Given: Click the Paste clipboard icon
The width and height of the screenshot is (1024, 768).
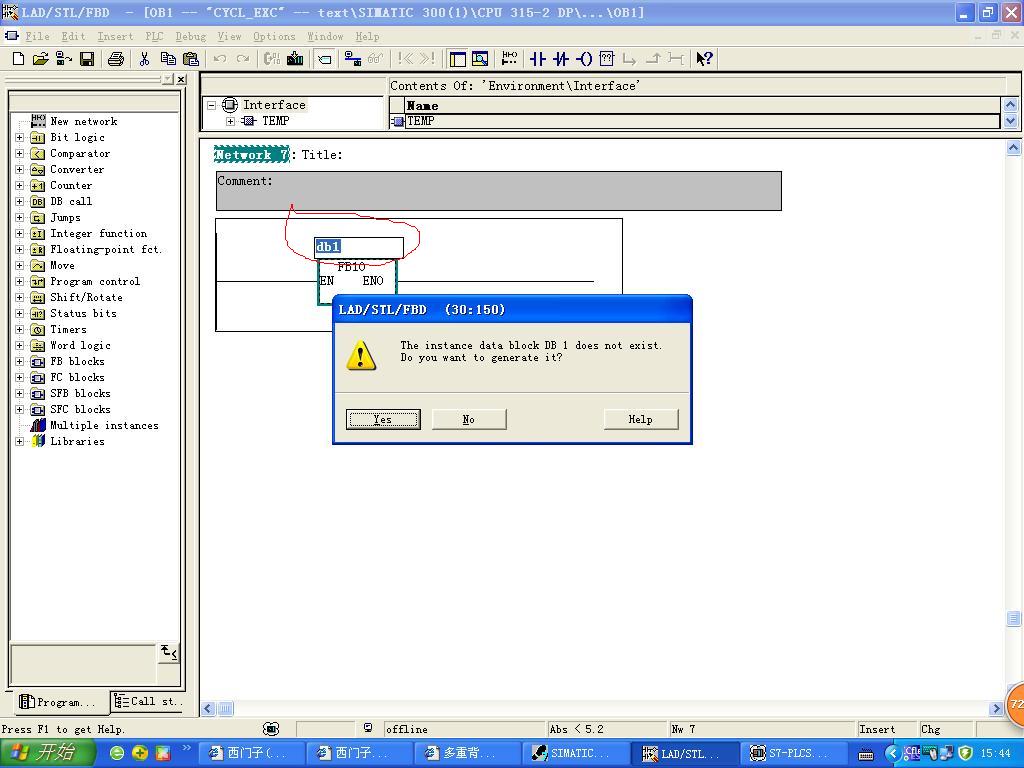Looking at the screenshot, I should point(191,59).
